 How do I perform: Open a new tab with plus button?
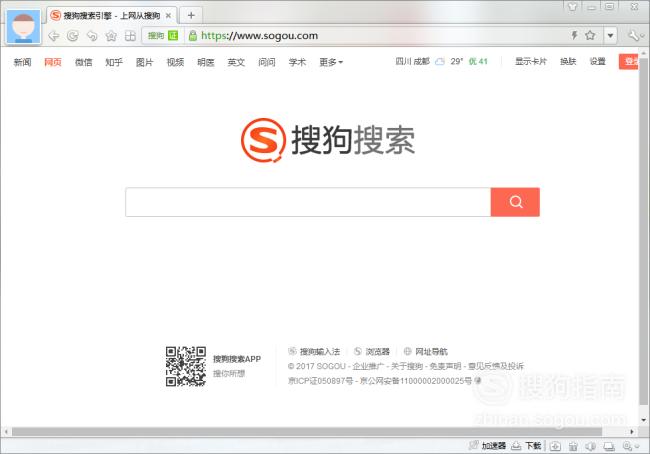tap(191, 15)
